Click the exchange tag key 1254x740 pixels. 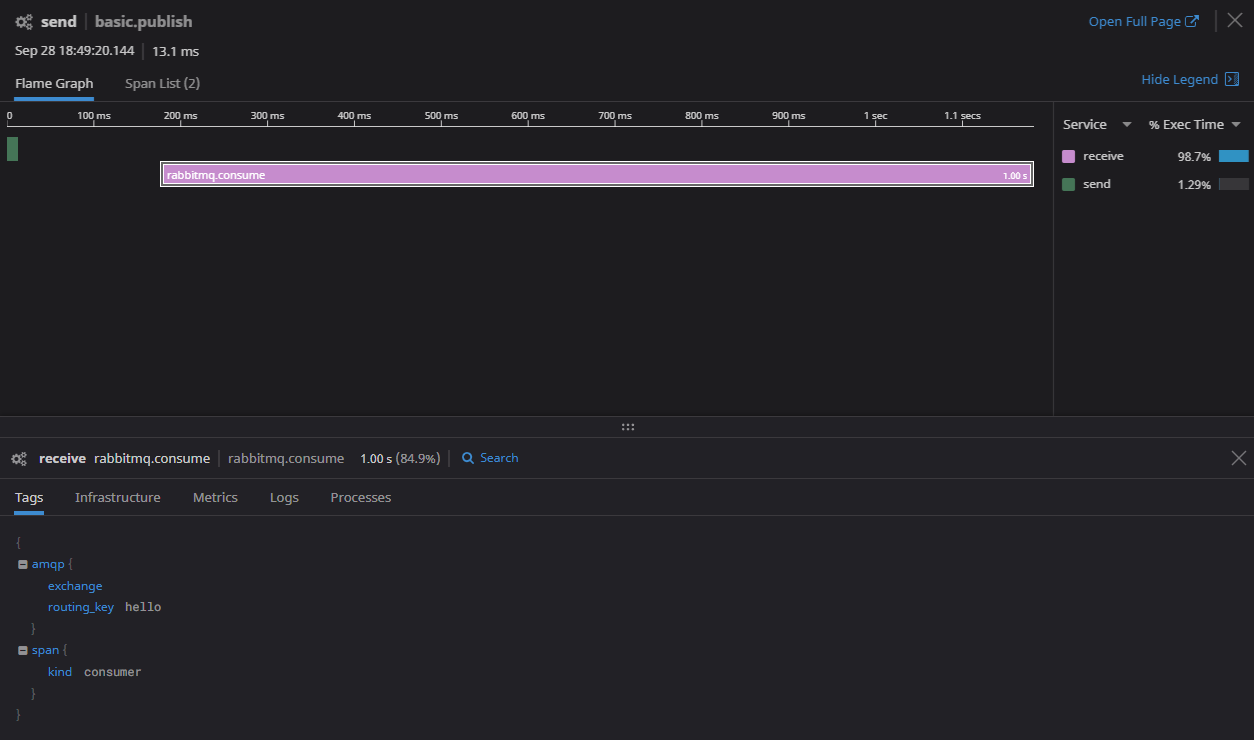[x=75, y=585]
